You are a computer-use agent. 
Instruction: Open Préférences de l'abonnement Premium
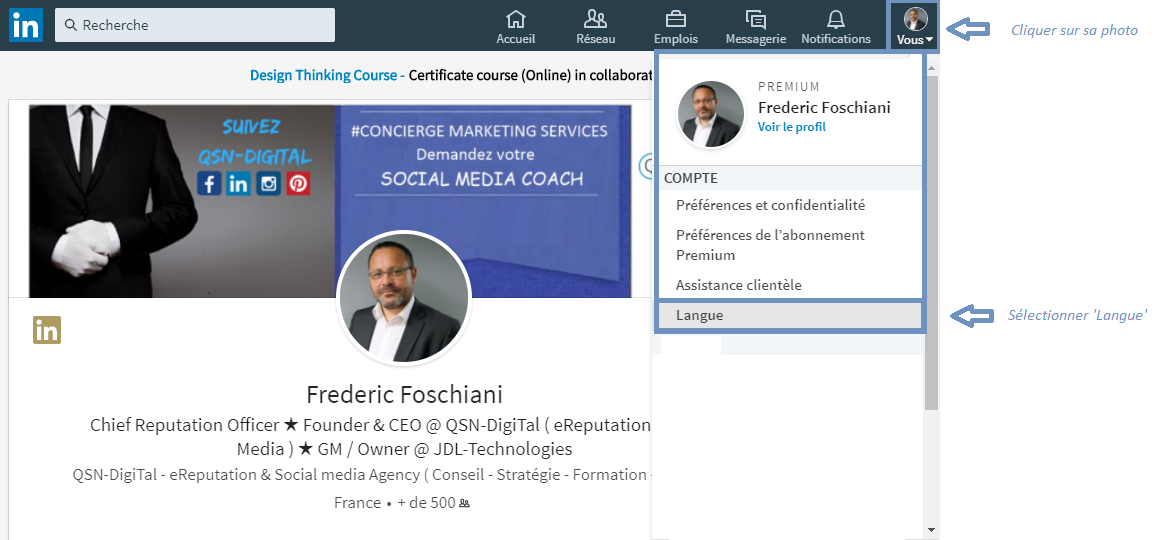pyautogui.click(x=770, y=245)
